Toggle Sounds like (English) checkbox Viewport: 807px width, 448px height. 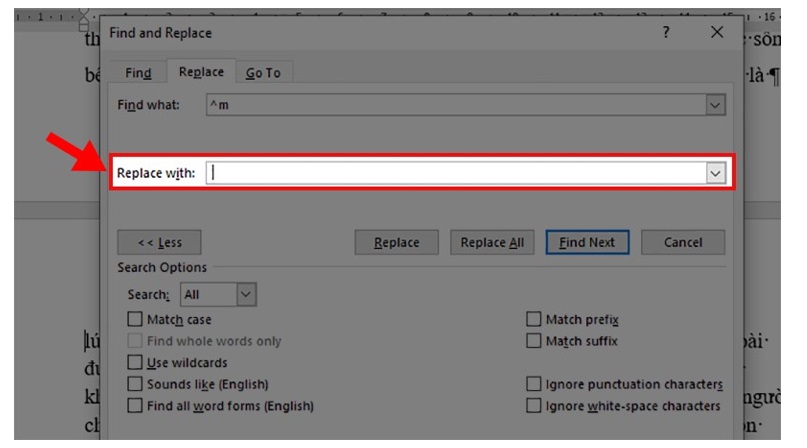point(135,384)
